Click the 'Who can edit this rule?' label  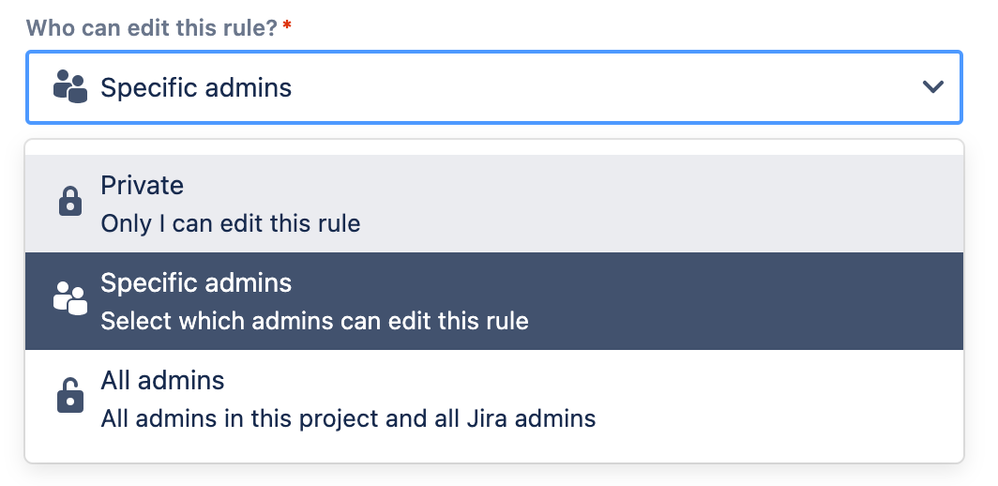[x=151, y=27]
